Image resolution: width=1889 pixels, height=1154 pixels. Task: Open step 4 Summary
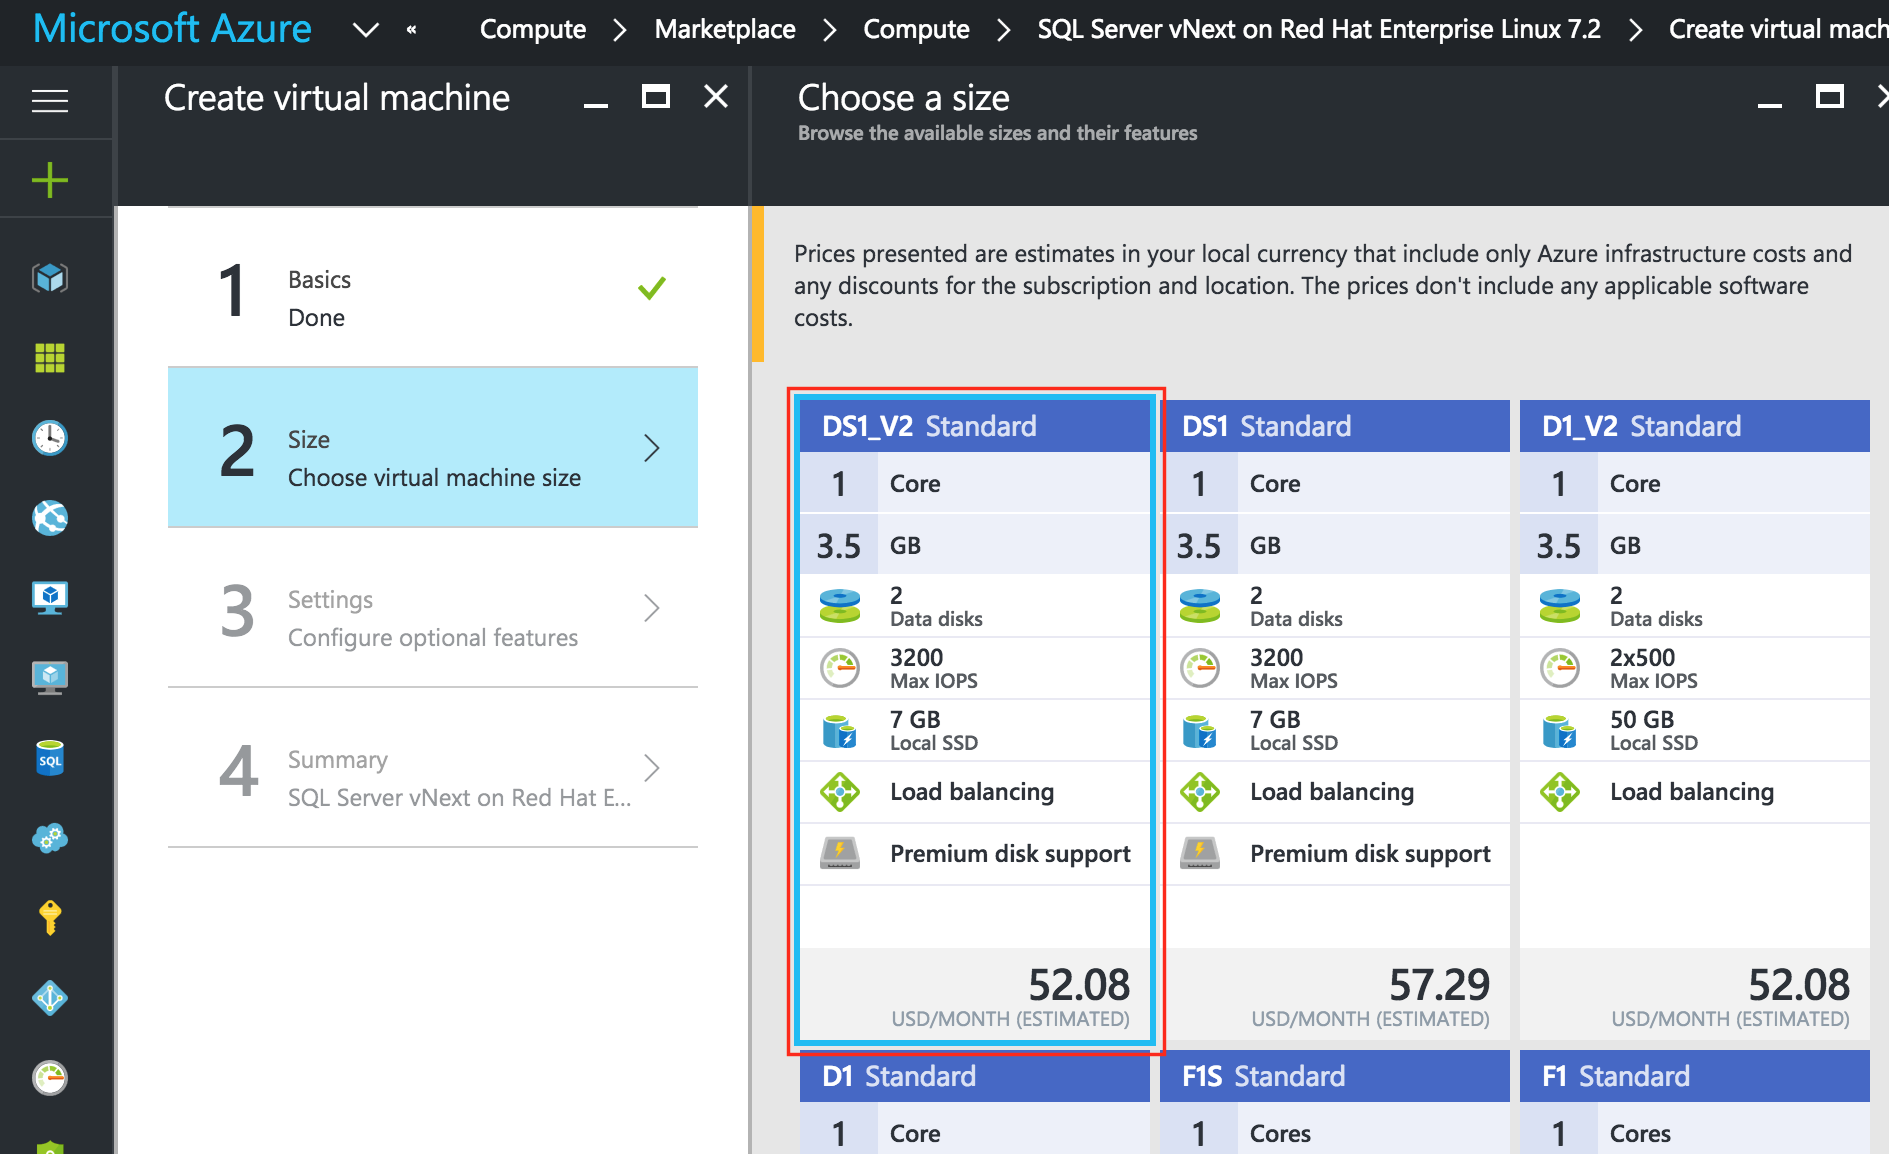tap(433, 767)
